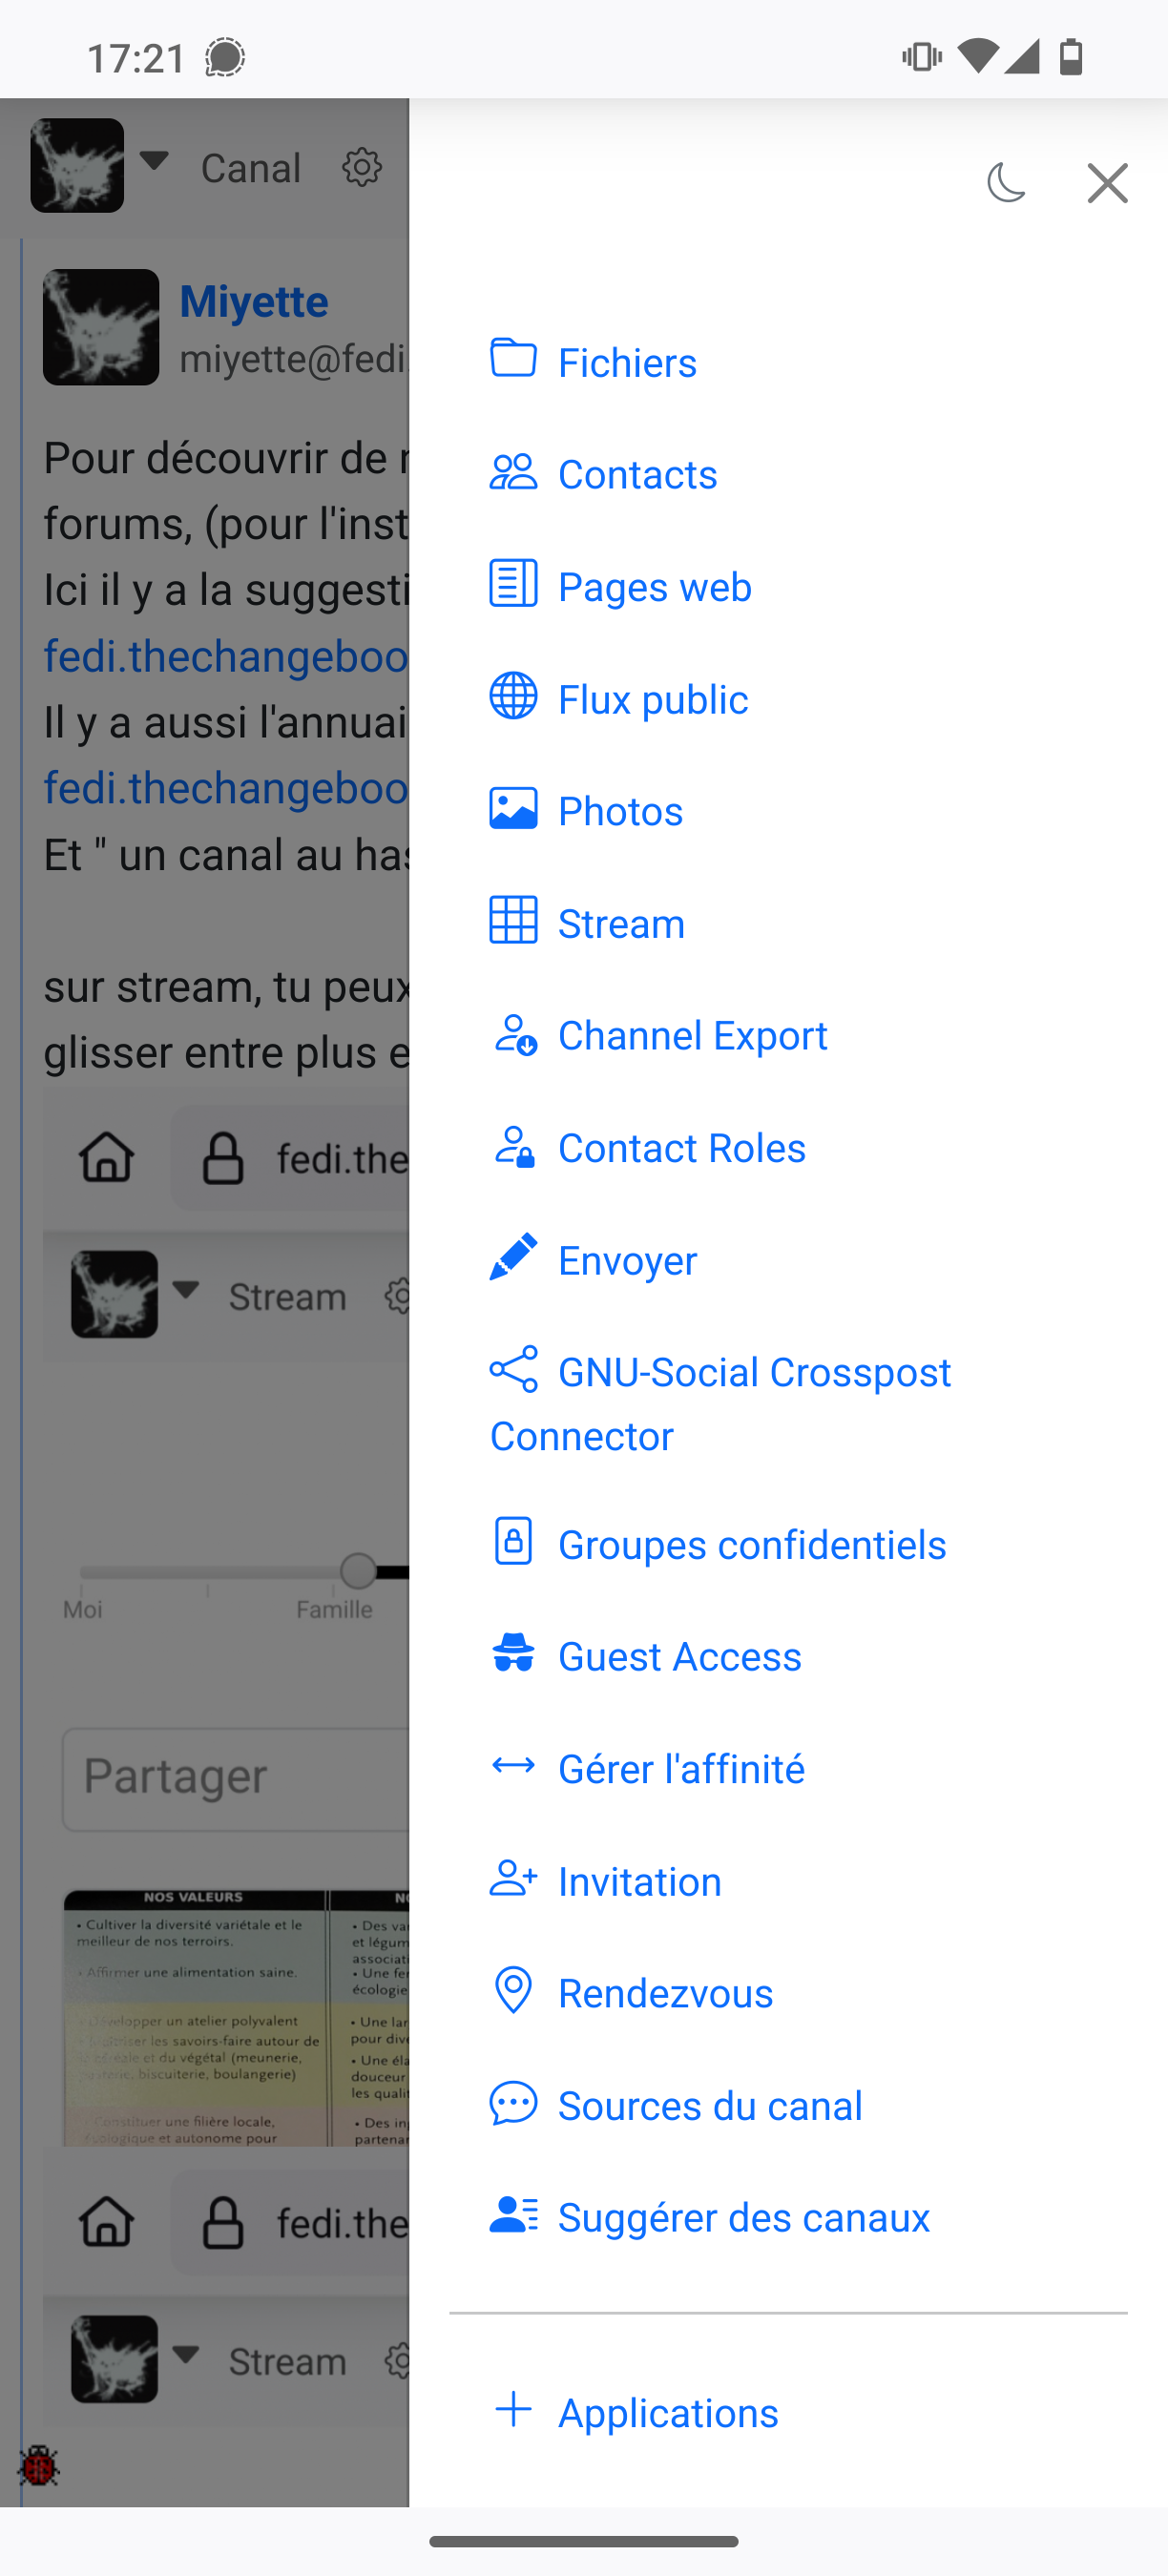Open Gérer l'affinité menu item
Image resolution: width=1168 pixels, height=2576 pixels.
pyautogui.click(x=681, y=1768)
